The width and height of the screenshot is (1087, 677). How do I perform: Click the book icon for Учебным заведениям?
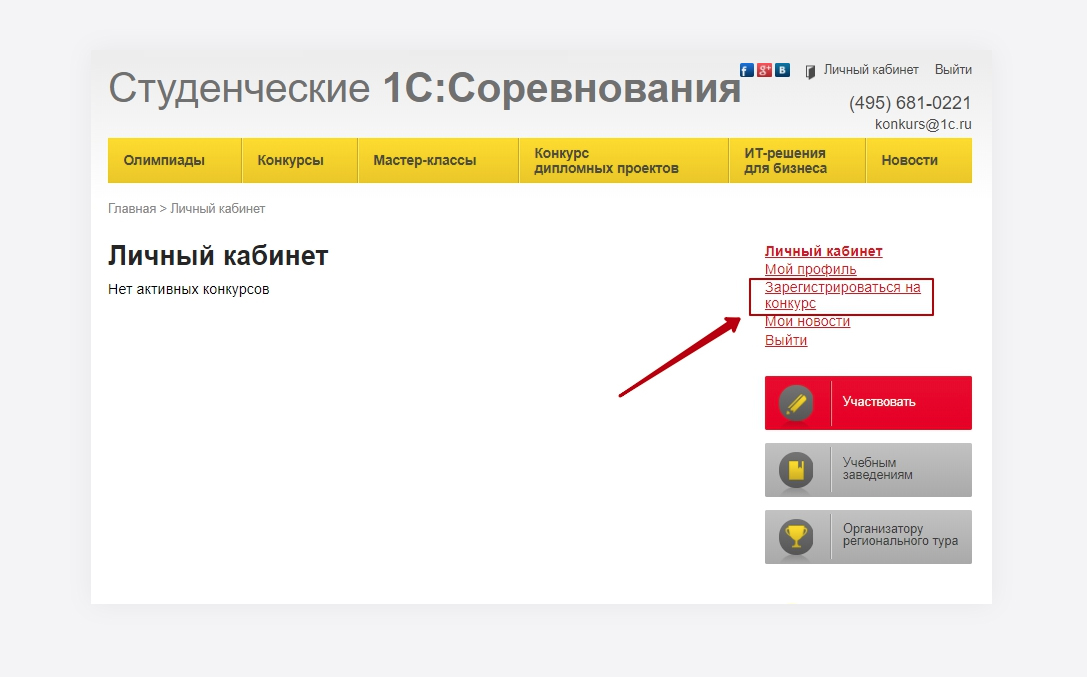(796, 470)
